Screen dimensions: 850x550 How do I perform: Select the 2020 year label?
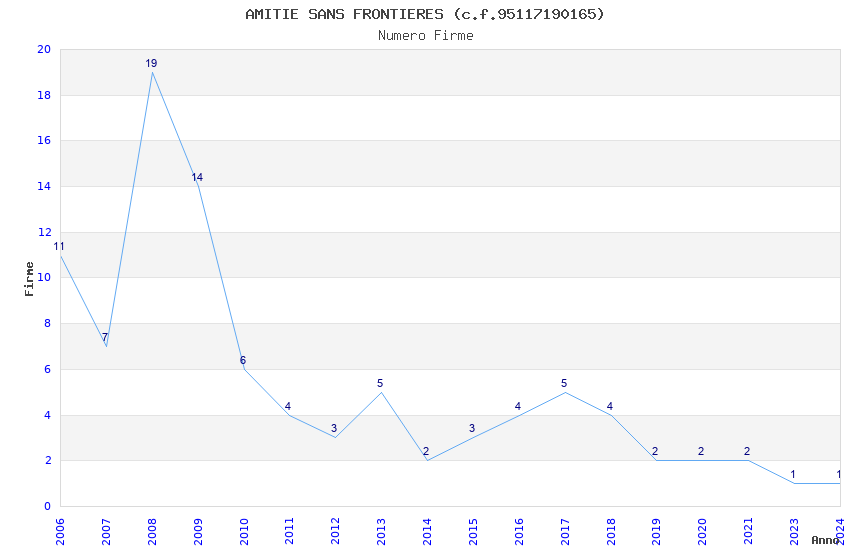[703, 532]
